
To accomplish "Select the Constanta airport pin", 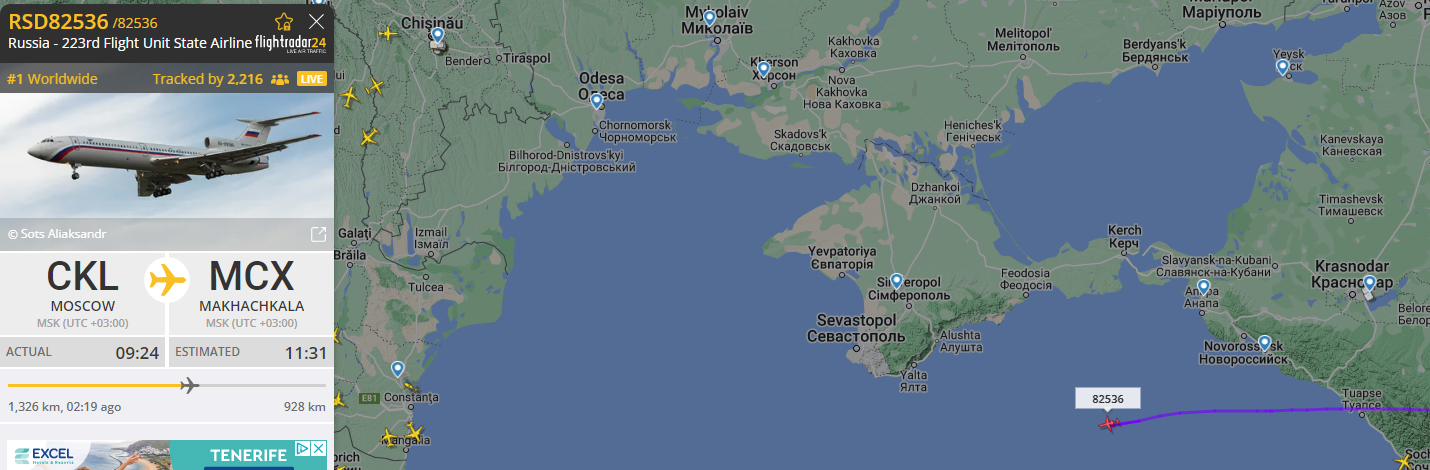I will coord(398,369).
